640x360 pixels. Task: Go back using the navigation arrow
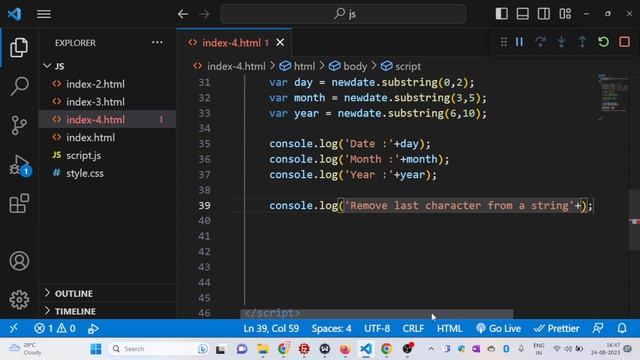click(183, 14)
